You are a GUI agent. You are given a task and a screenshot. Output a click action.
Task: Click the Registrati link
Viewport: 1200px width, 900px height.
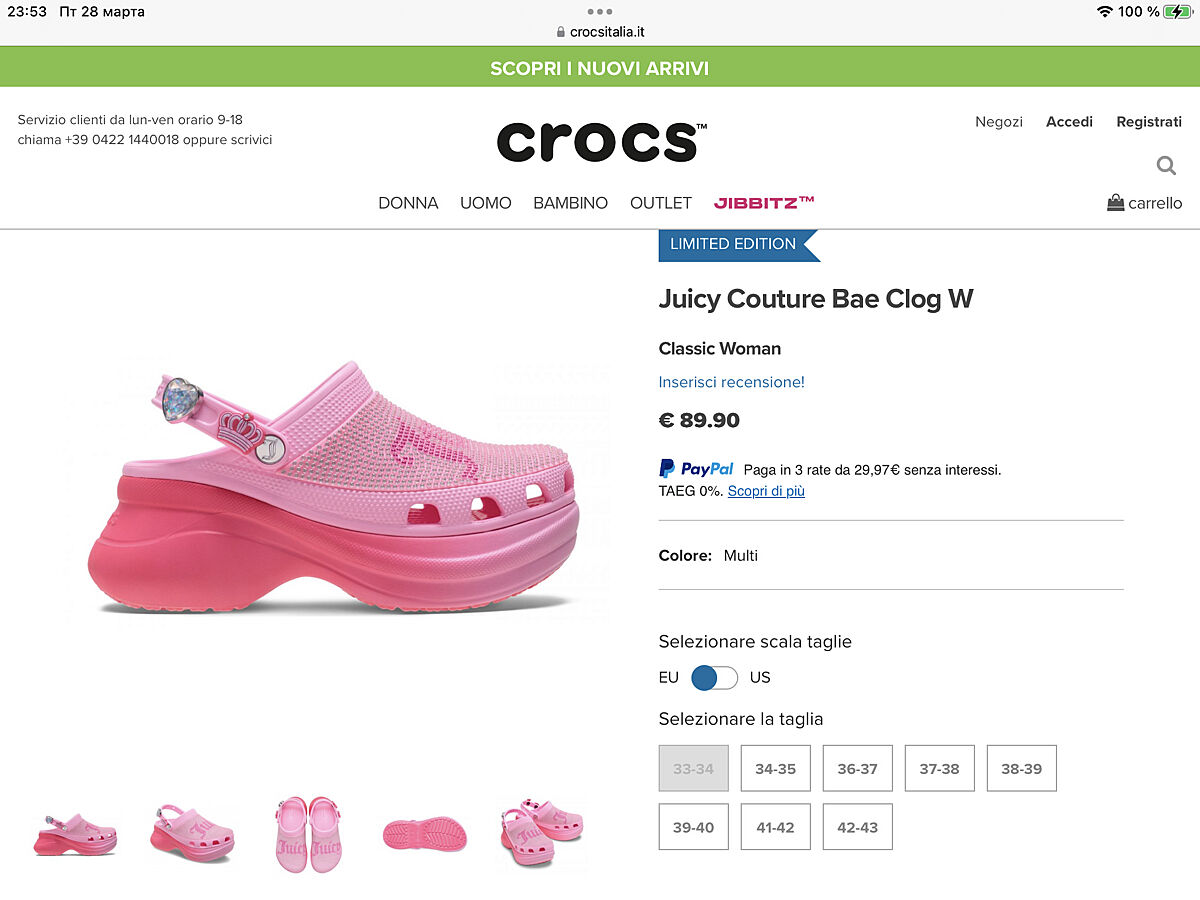coord(1149,121)
